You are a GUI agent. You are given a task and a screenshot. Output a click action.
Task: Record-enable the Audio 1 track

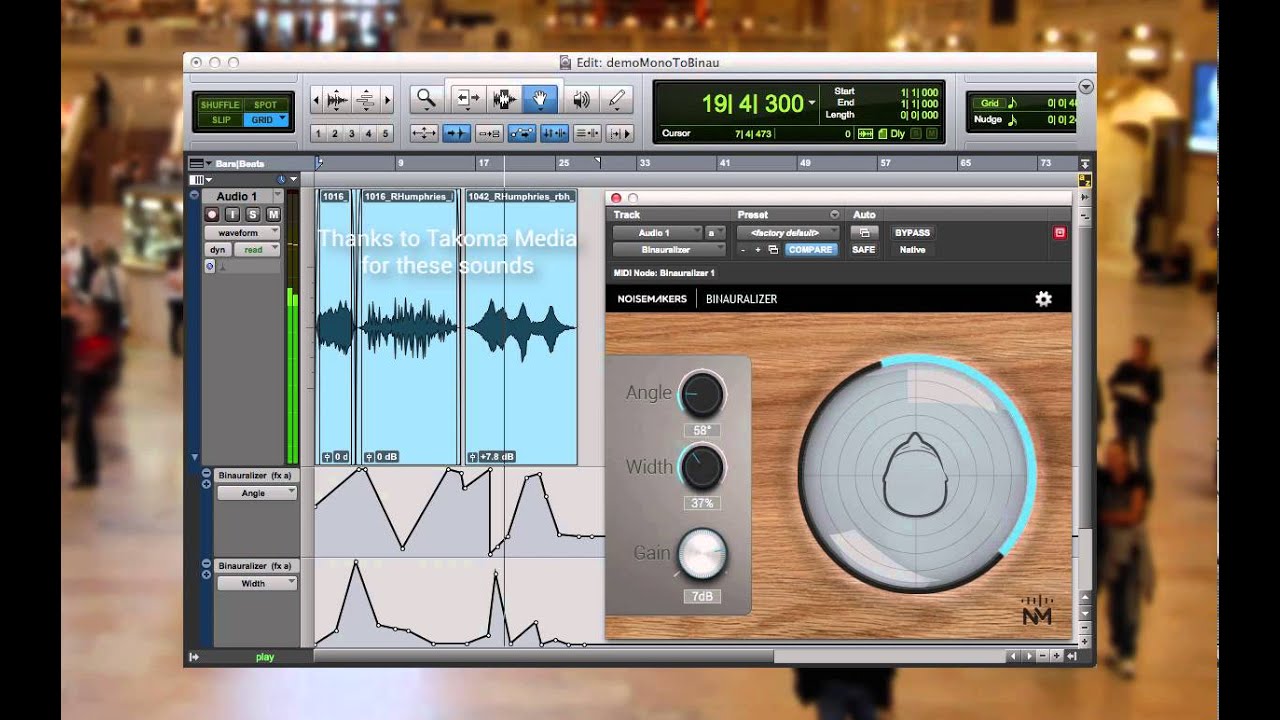point(212,214)
